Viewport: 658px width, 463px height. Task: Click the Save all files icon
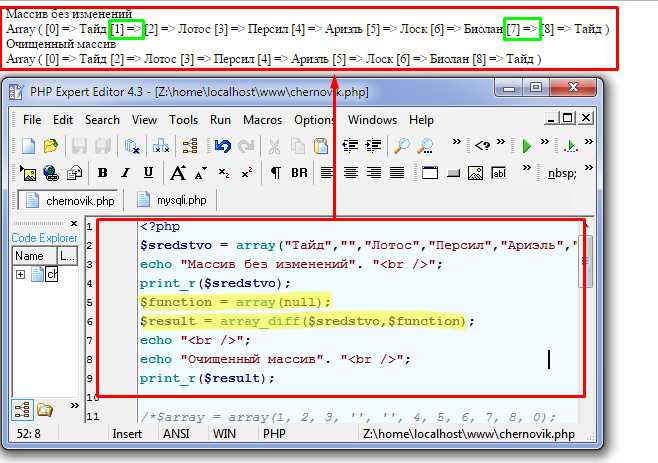[x=103, y=146]
